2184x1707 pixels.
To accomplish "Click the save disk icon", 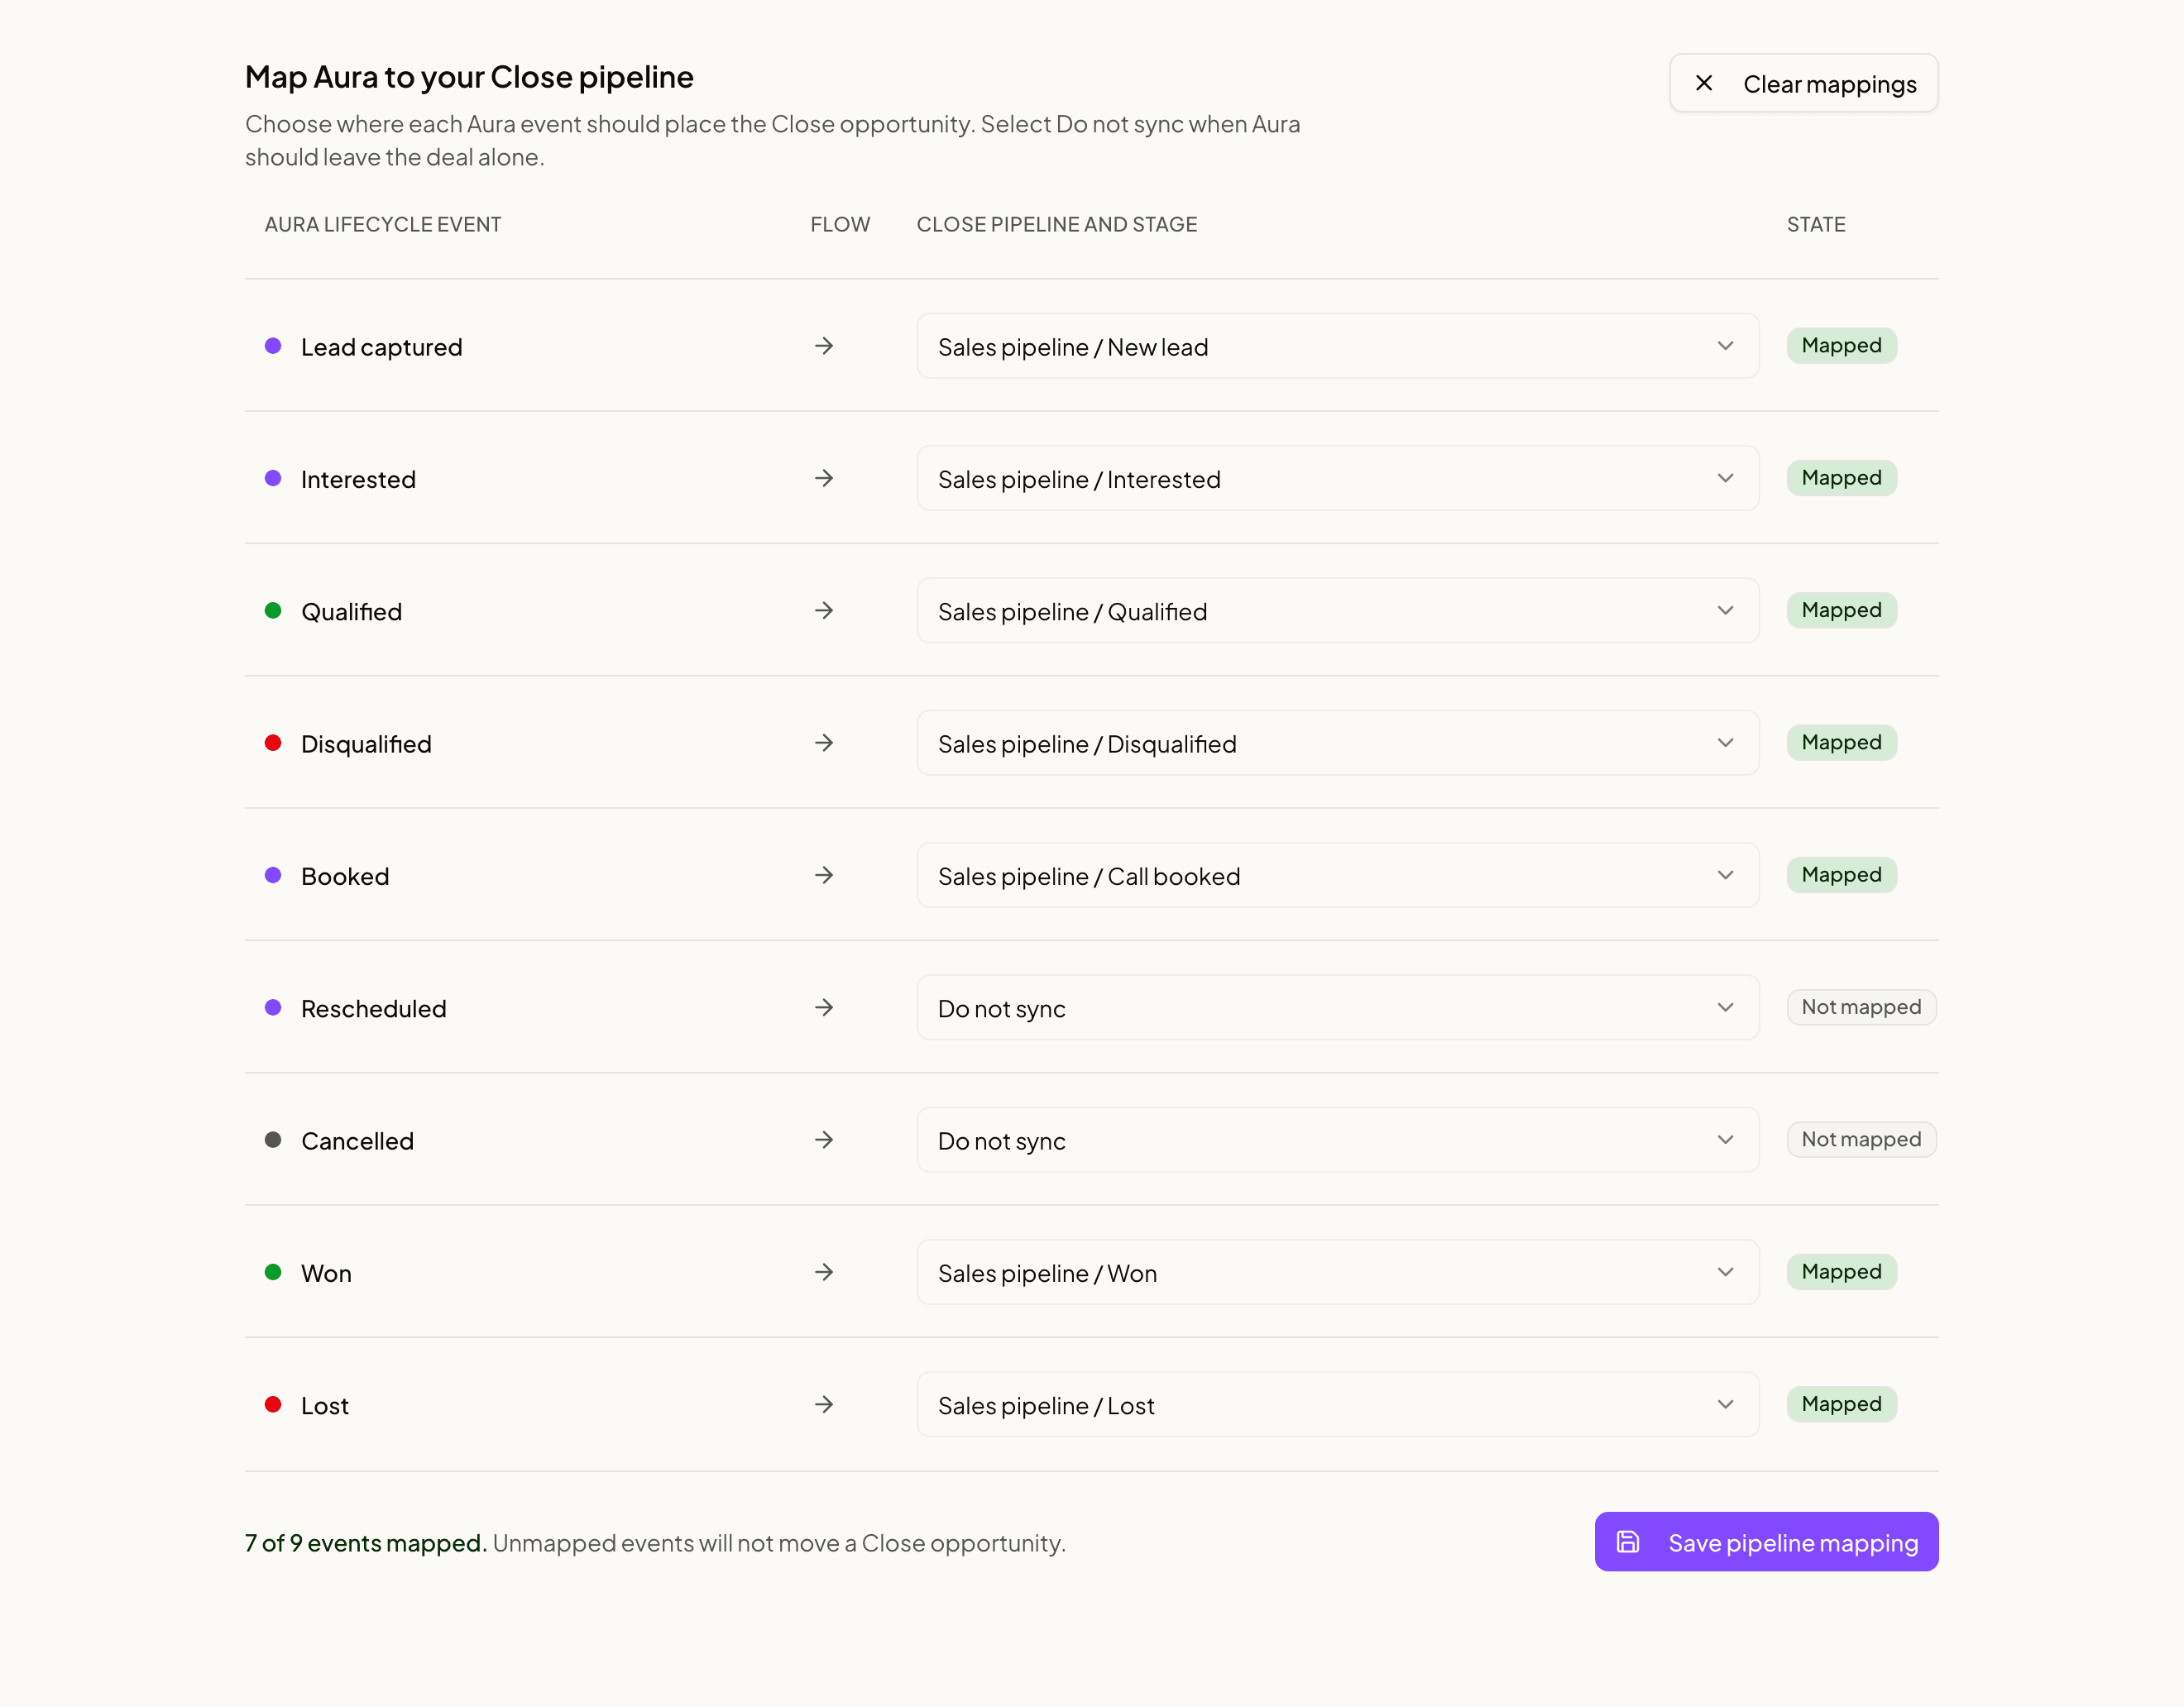I will (1628, 1541).
